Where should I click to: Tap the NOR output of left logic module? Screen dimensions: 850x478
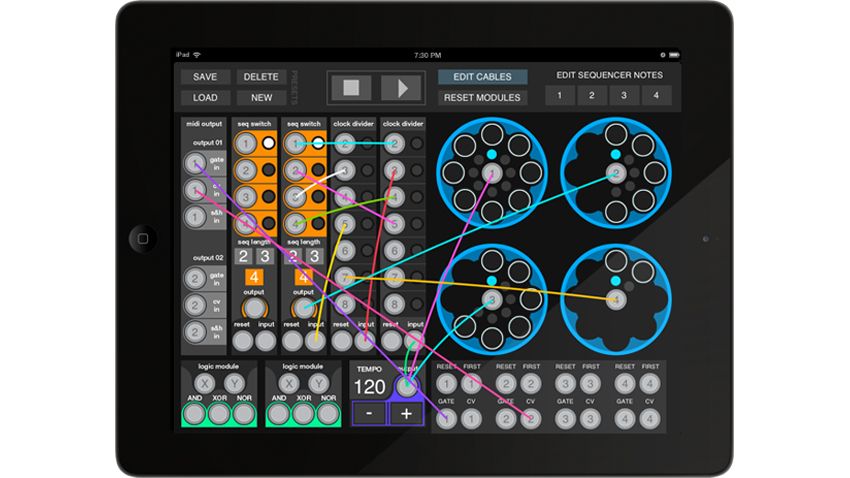coord(244,414)
